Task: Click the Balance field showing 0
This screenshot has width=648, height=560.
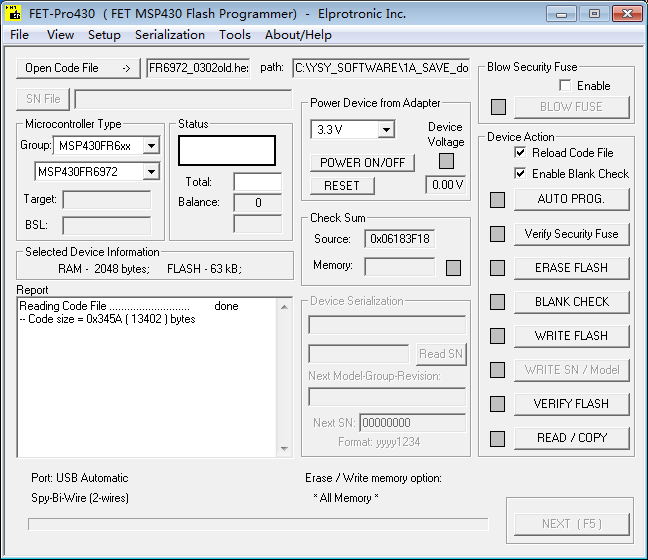Action: tap(257, 203)
